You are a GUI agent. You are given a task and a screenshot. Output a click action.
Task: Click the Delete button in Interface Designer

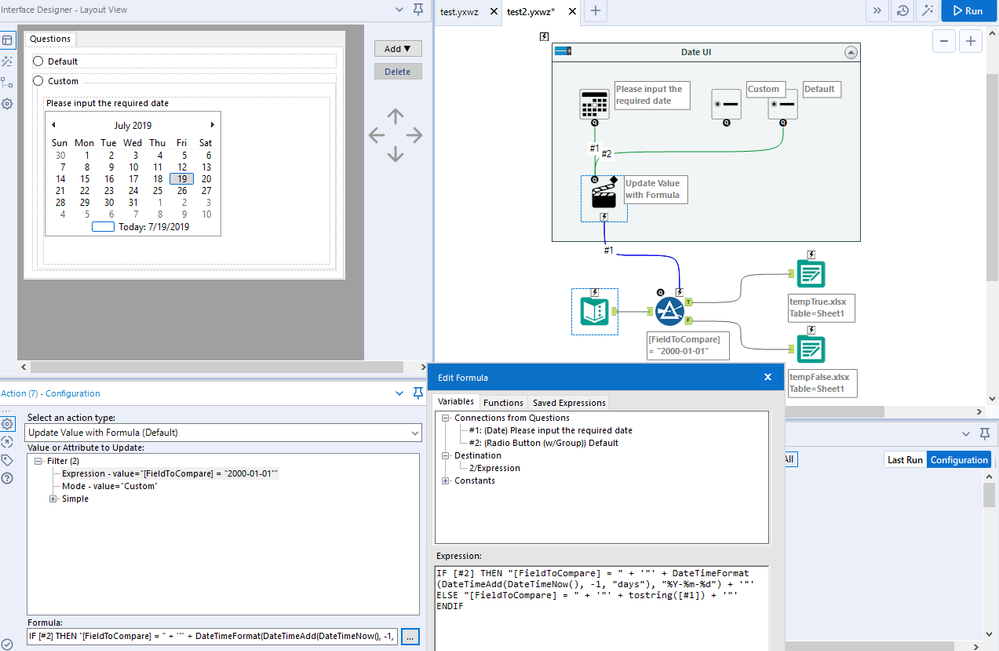[398, 71]
